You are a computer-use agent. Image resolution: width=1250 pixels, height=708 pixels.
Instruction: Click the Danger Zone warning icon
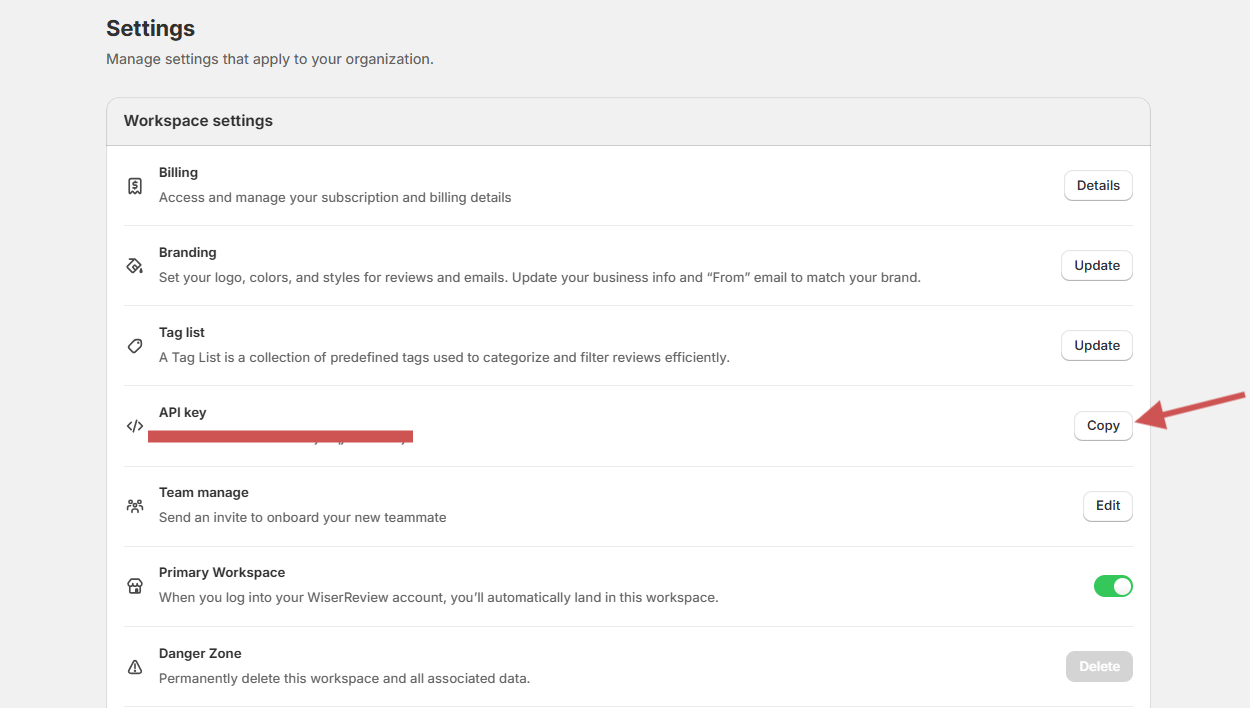point(135,667)
